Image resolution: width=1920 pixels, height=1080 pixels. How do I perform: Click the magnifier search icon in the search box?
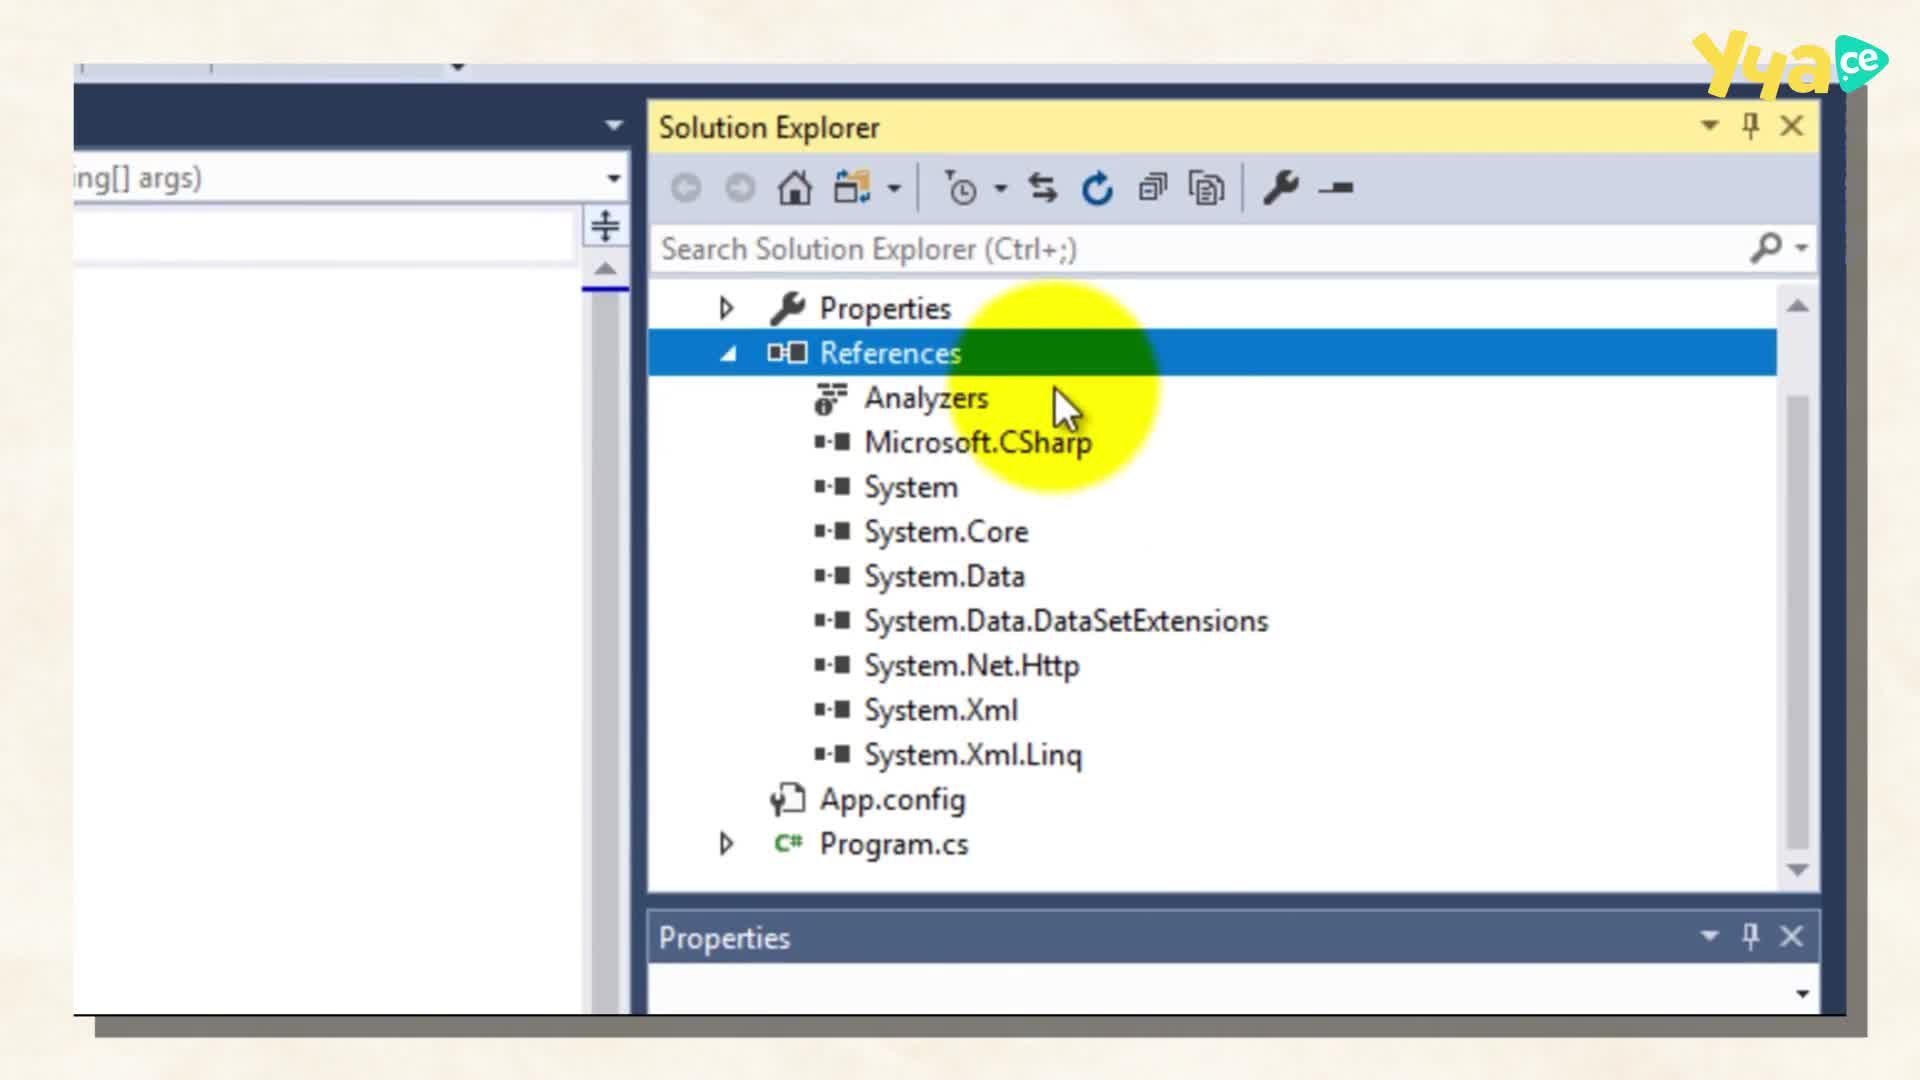coord(1766,247)
